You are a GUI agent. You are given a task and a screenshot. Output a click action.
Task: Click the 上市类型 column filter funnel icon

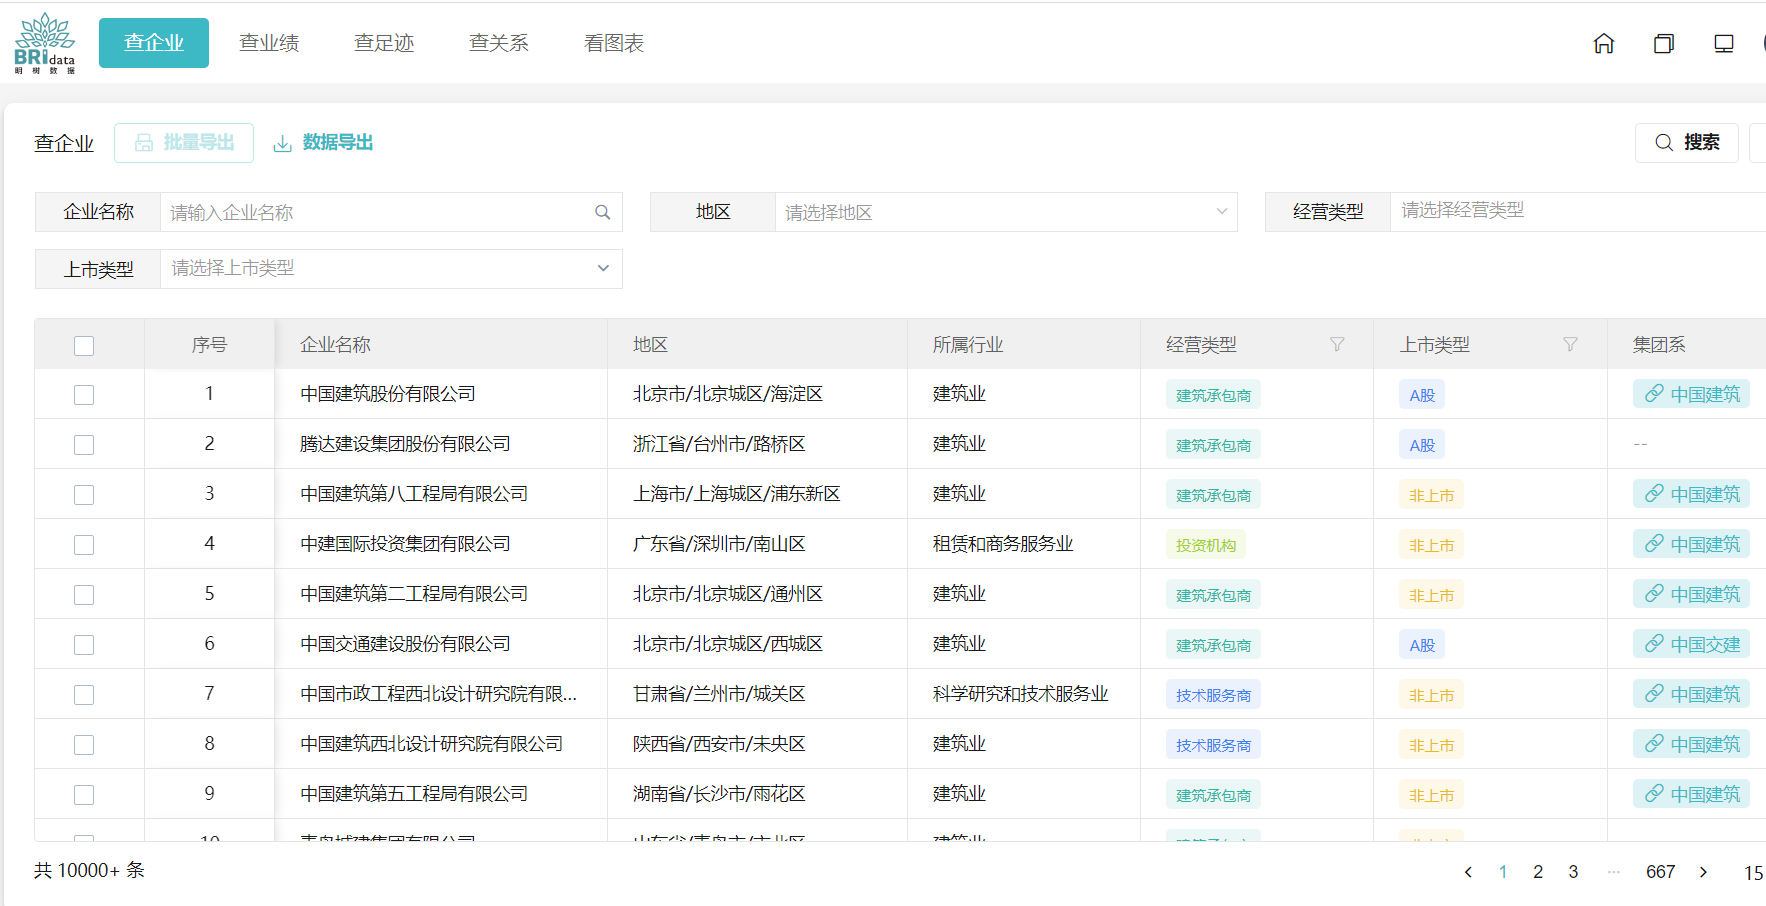[x=1570, y=344]
